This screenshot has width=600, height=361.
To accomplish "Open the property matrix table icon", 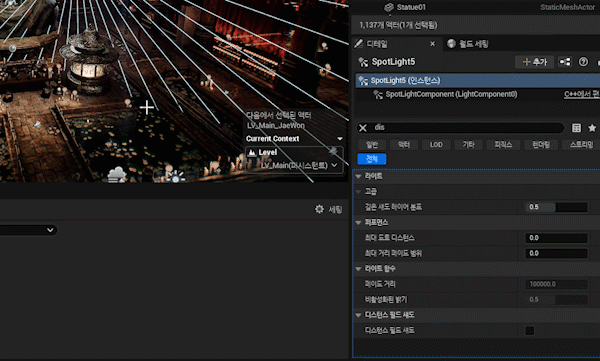I will [x=576, y=127].
